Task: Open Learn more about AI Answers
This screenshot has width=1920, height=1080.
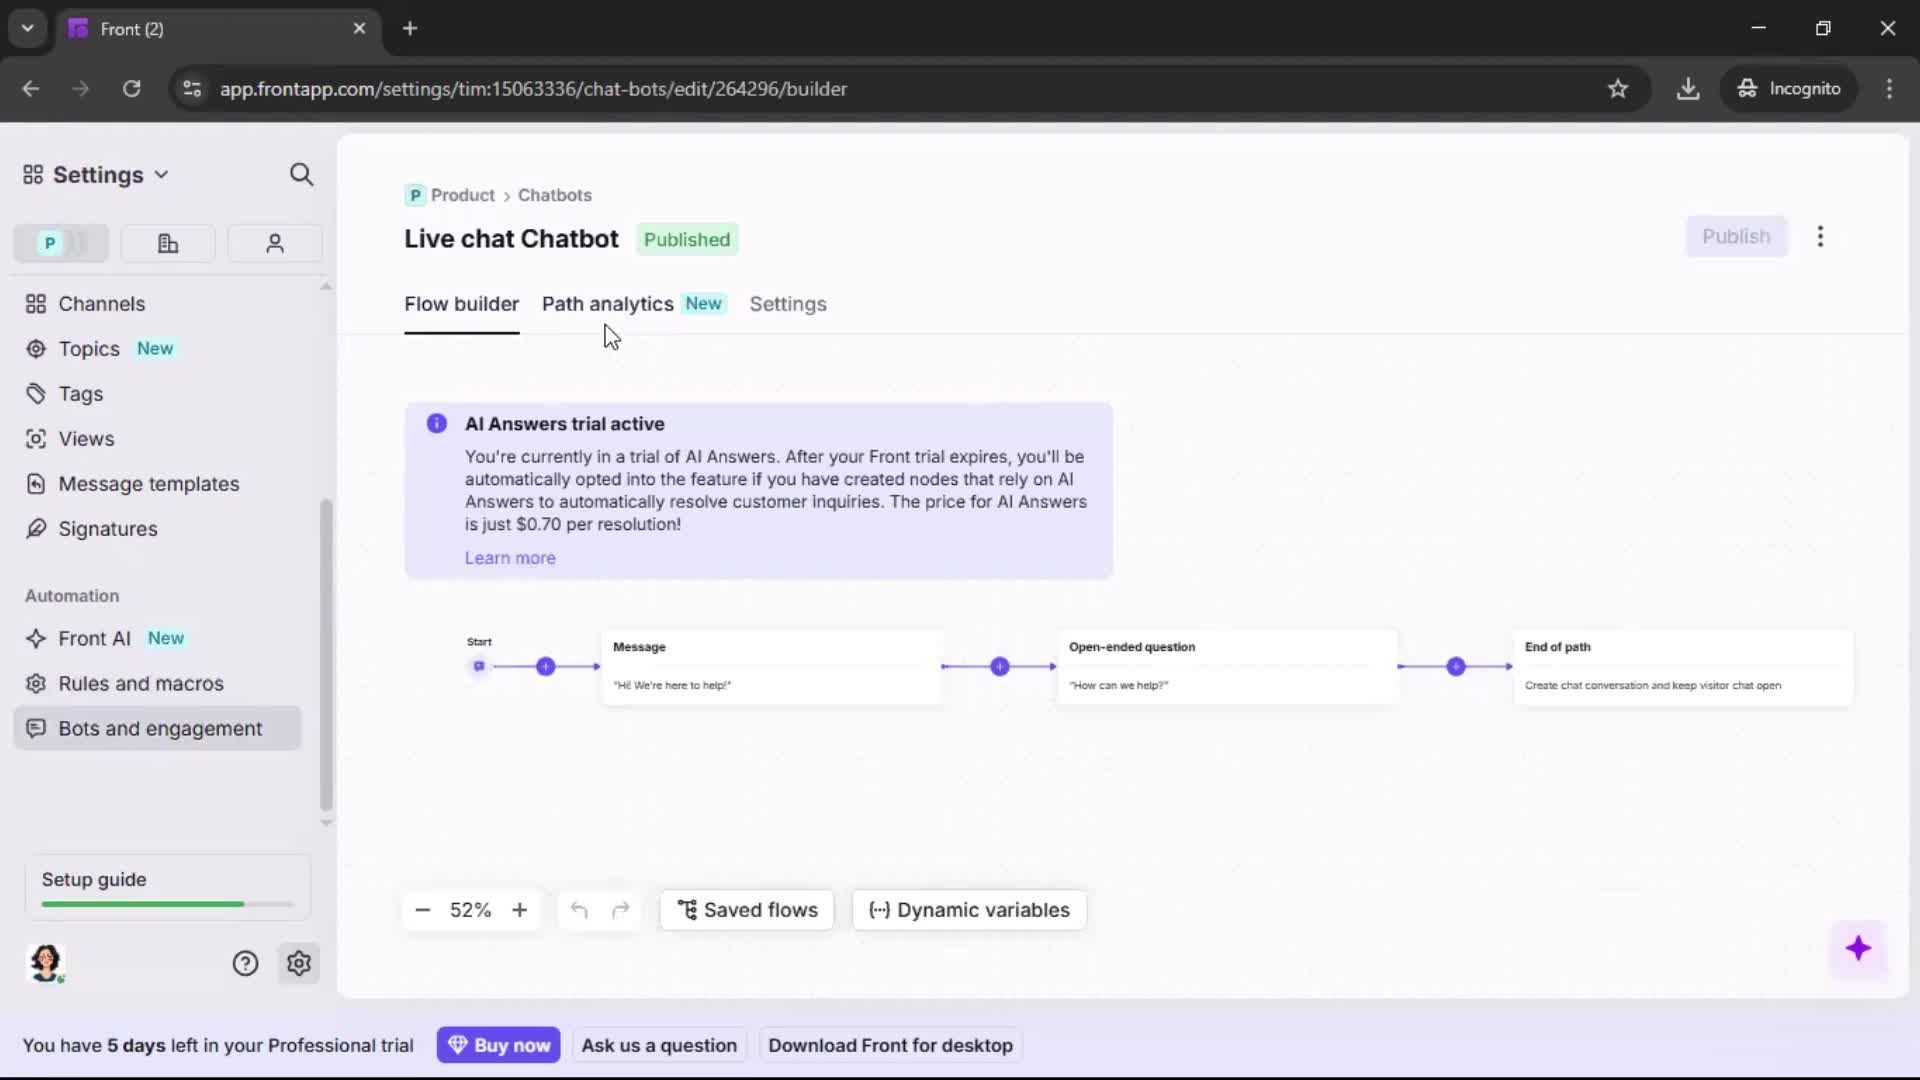Action: (510, 558)
